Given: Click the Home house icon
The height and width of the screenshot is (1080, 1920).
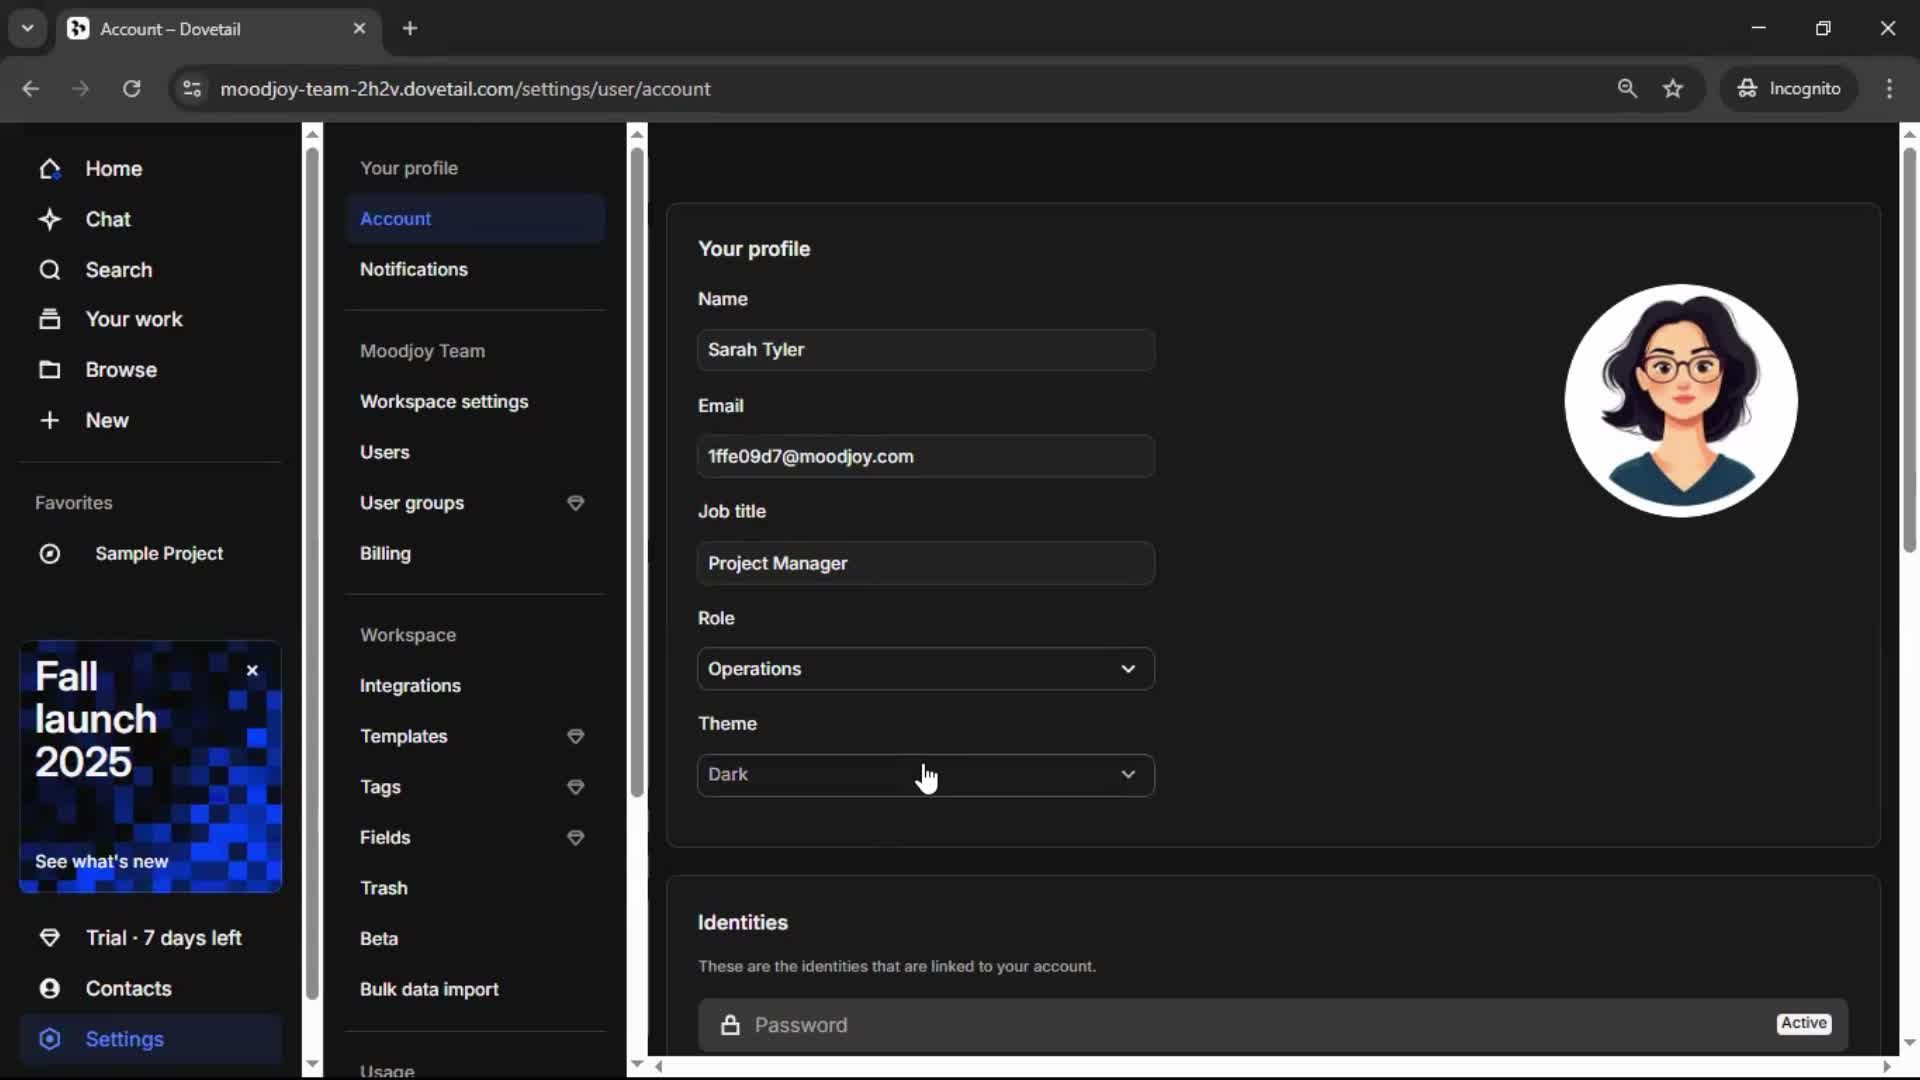Looking at the screenshot, I should point(49,169).
